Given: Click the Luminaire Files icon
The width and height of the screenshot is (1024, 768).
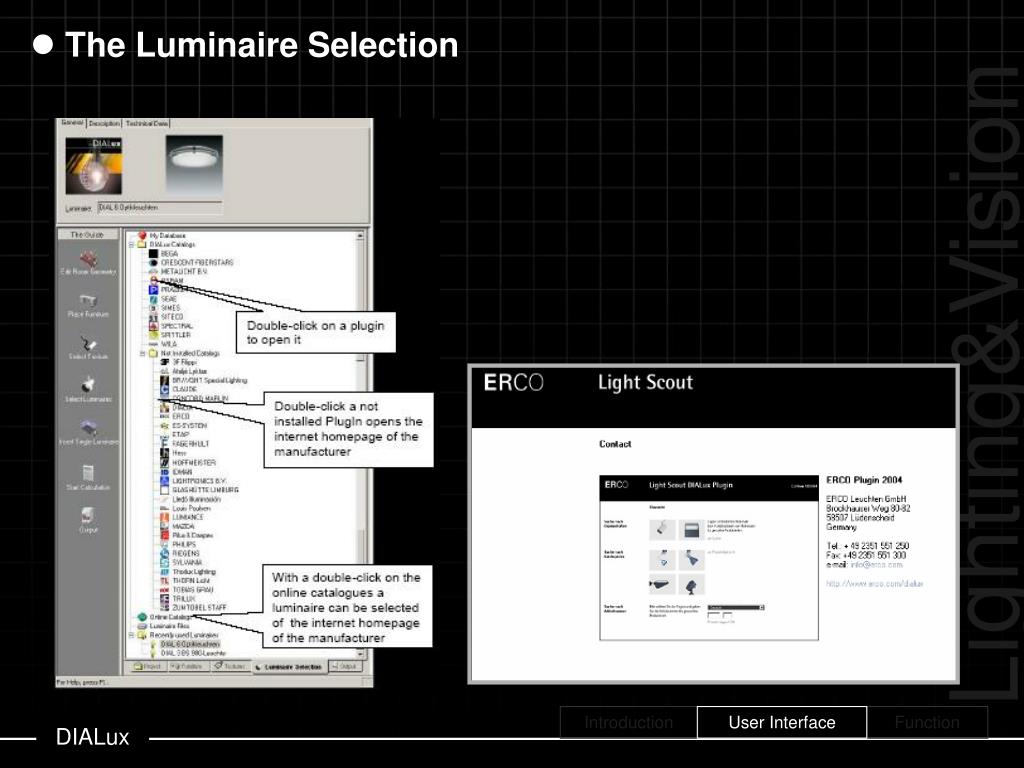Looking at the screenshot, I should [142, 626].
